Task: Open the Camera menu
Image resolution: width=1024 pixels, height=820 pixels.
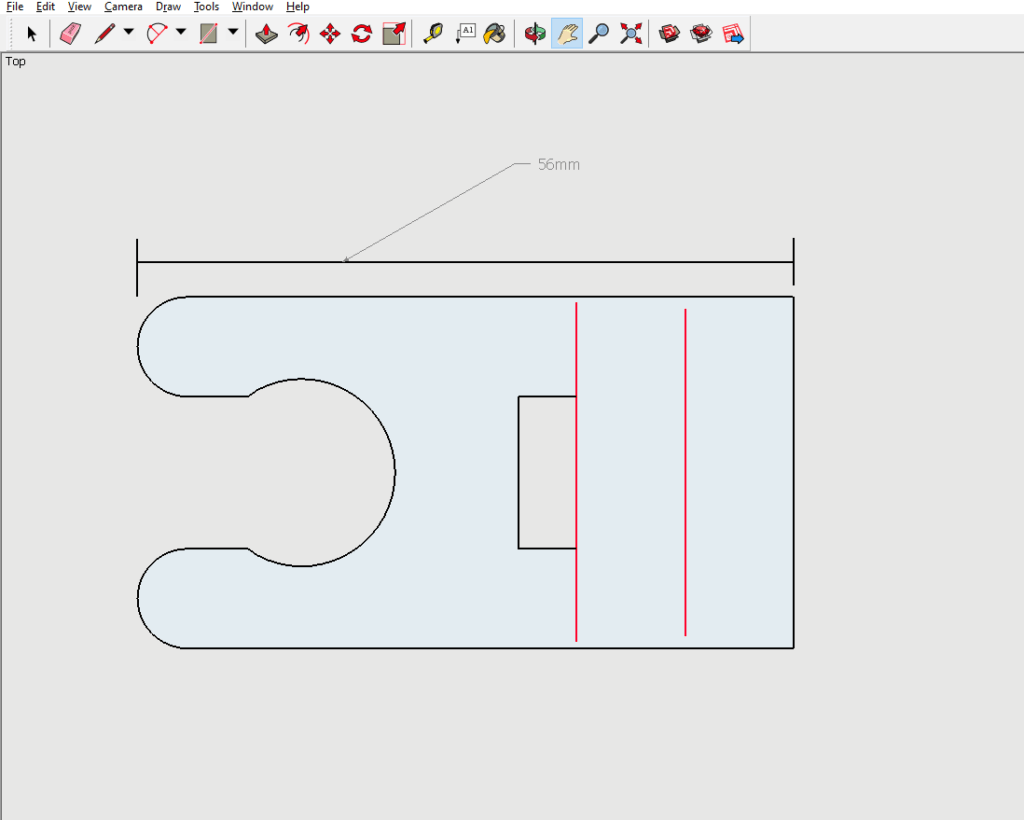Action: (x=123, y=7)
